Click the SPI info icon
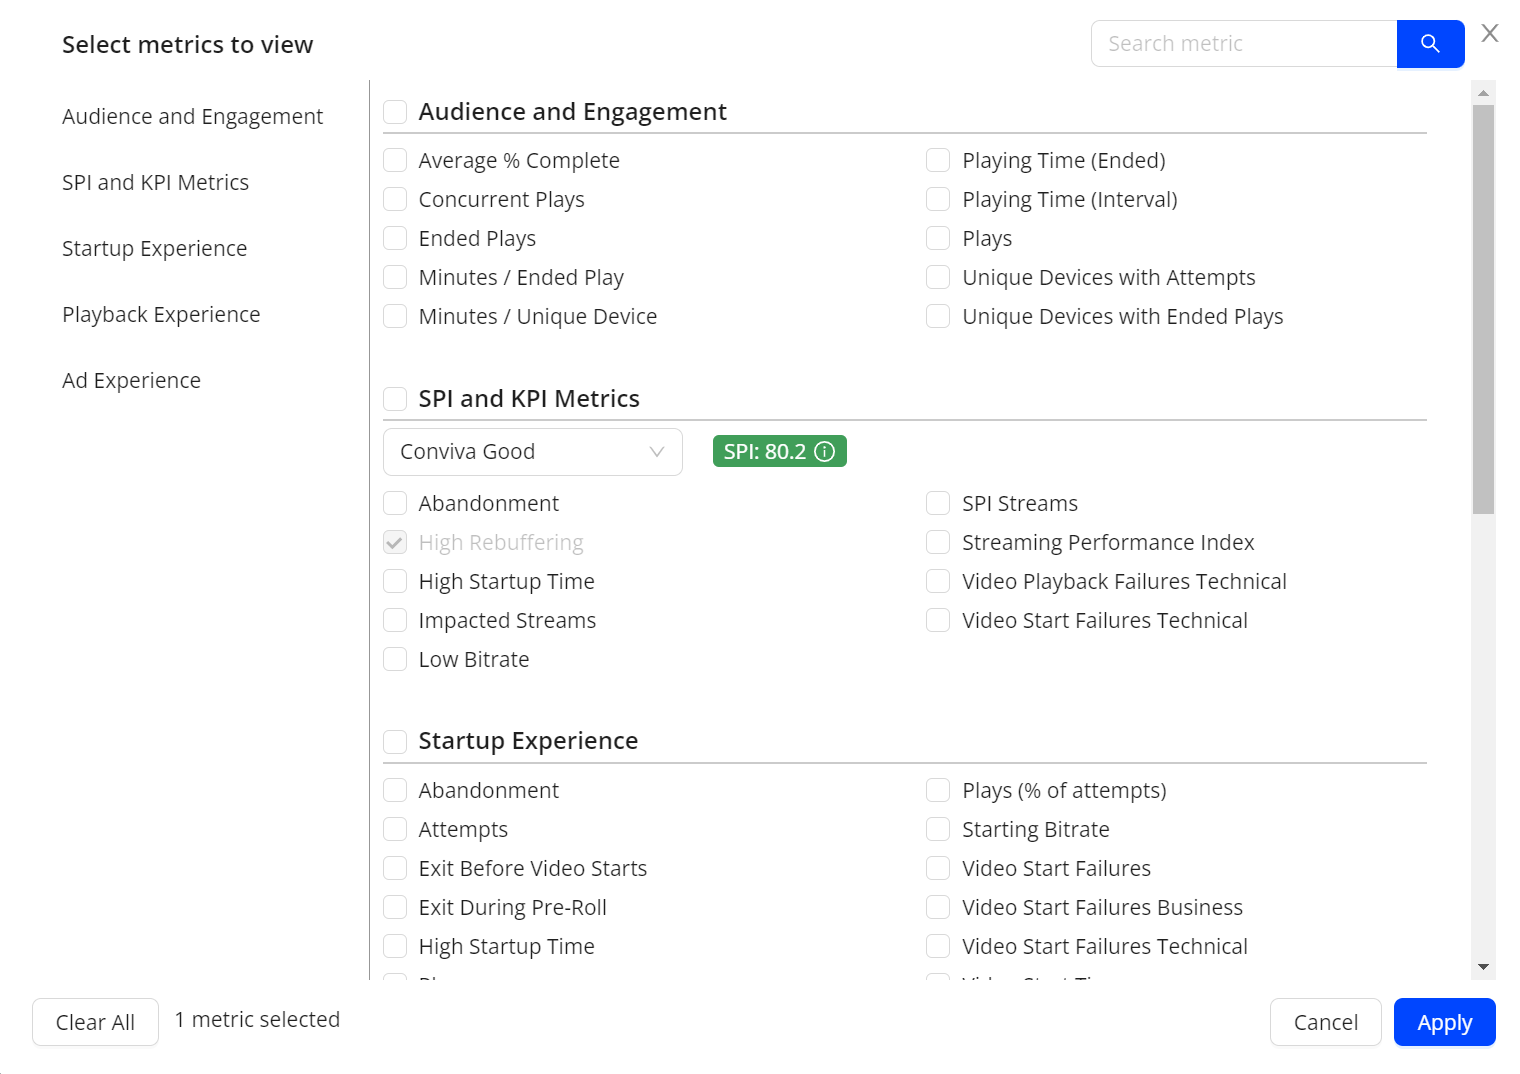The height and width of the screenshot is (1074, 1520). [825, 452]
